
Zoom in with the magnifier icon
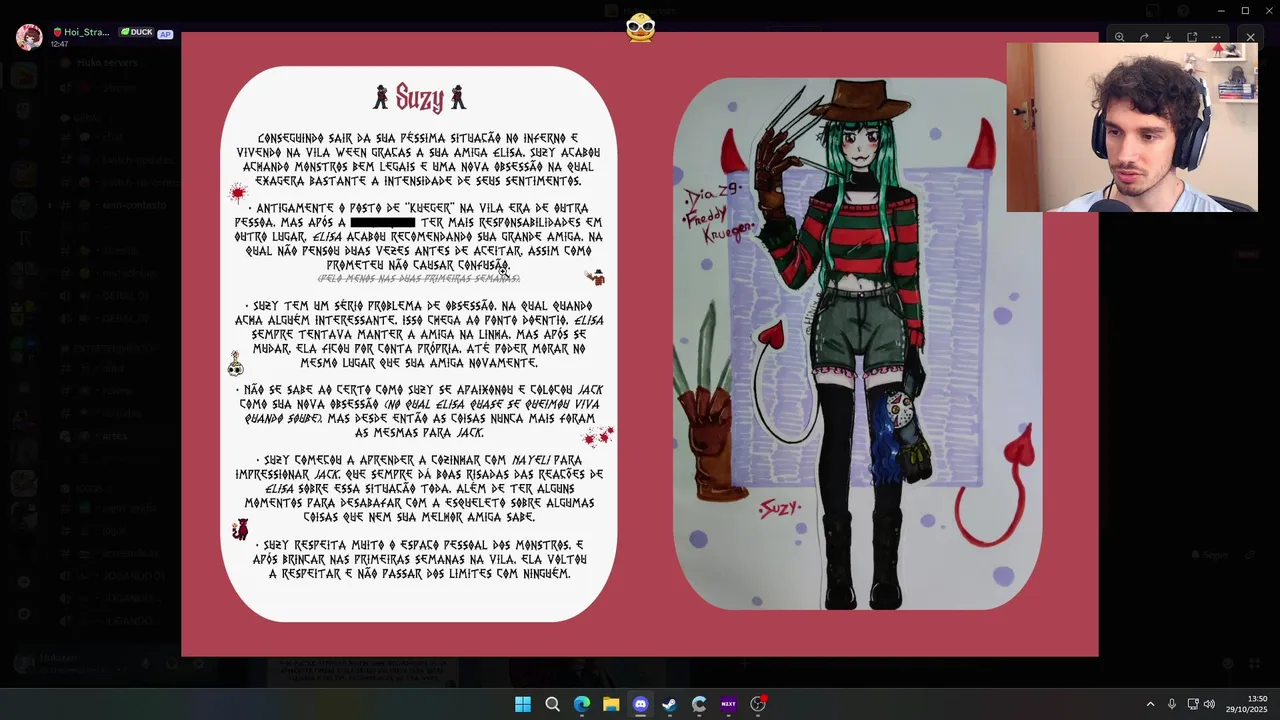[x=1119, y=37]
